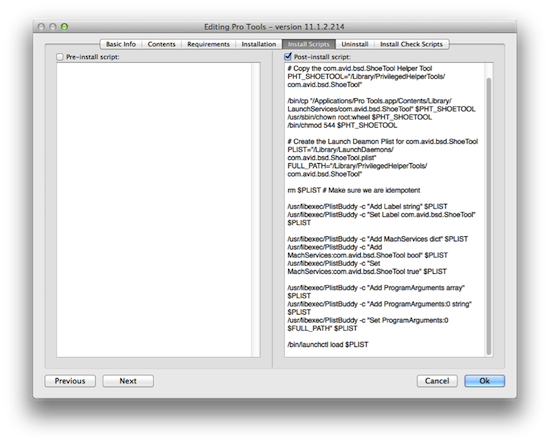Click the '/bin/chmod 544 $PHT_SHOETOOL' line
Screen dimensions: 550x444
tap(342, 125)
